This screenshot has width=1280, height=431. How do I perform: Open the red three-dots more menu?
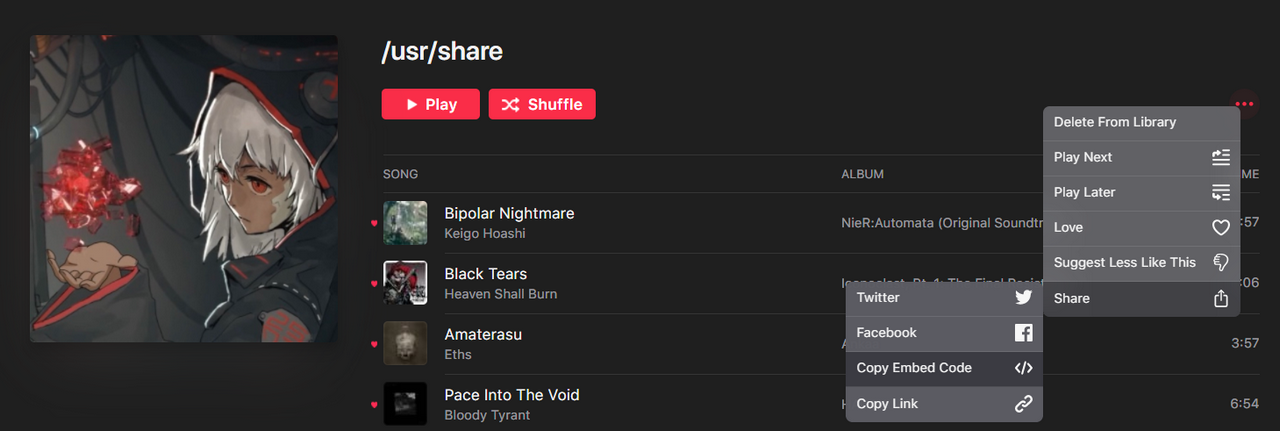point(1244,104)
